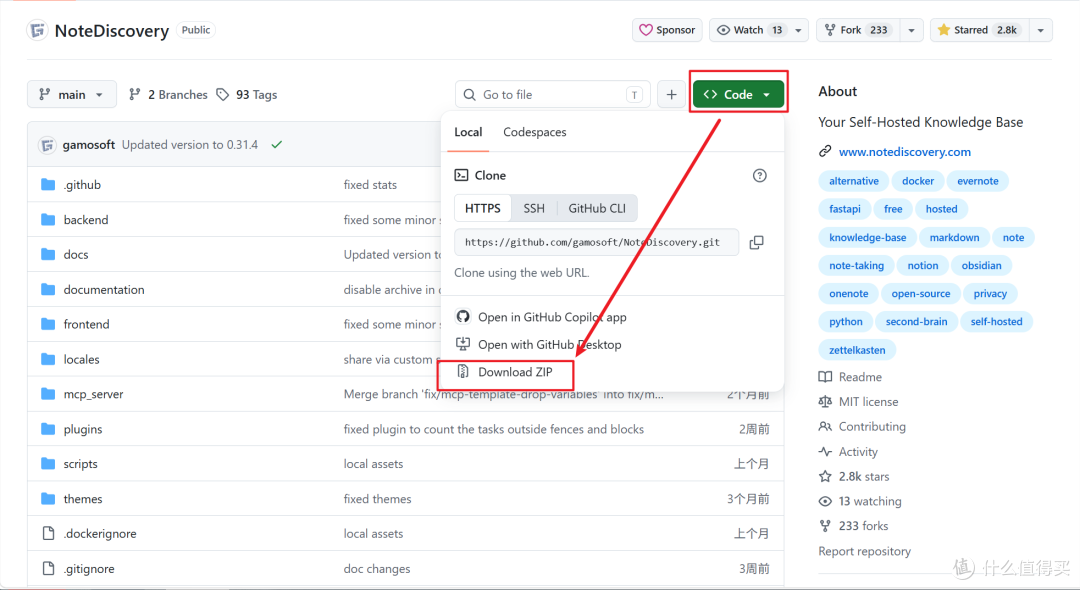Viewport: 1080px width, 590px height.
Task: Open the .github folder icon
Action: (x=48, y=185)
